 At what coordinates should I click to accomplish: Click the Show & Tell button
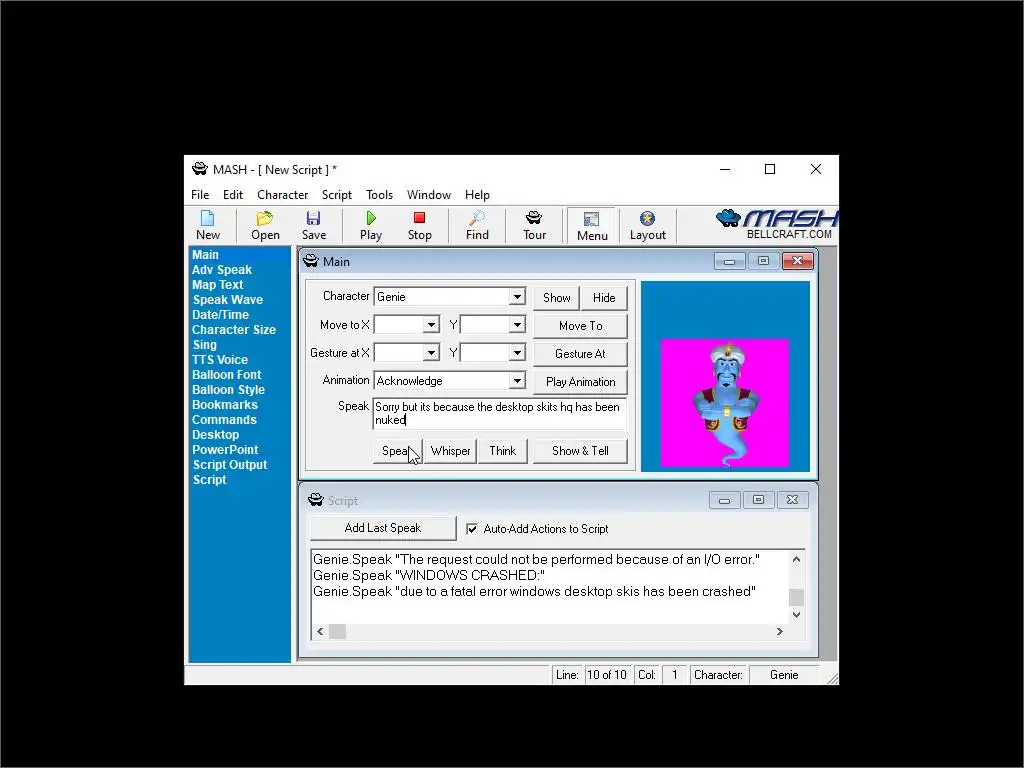click(x=580, y=451)
